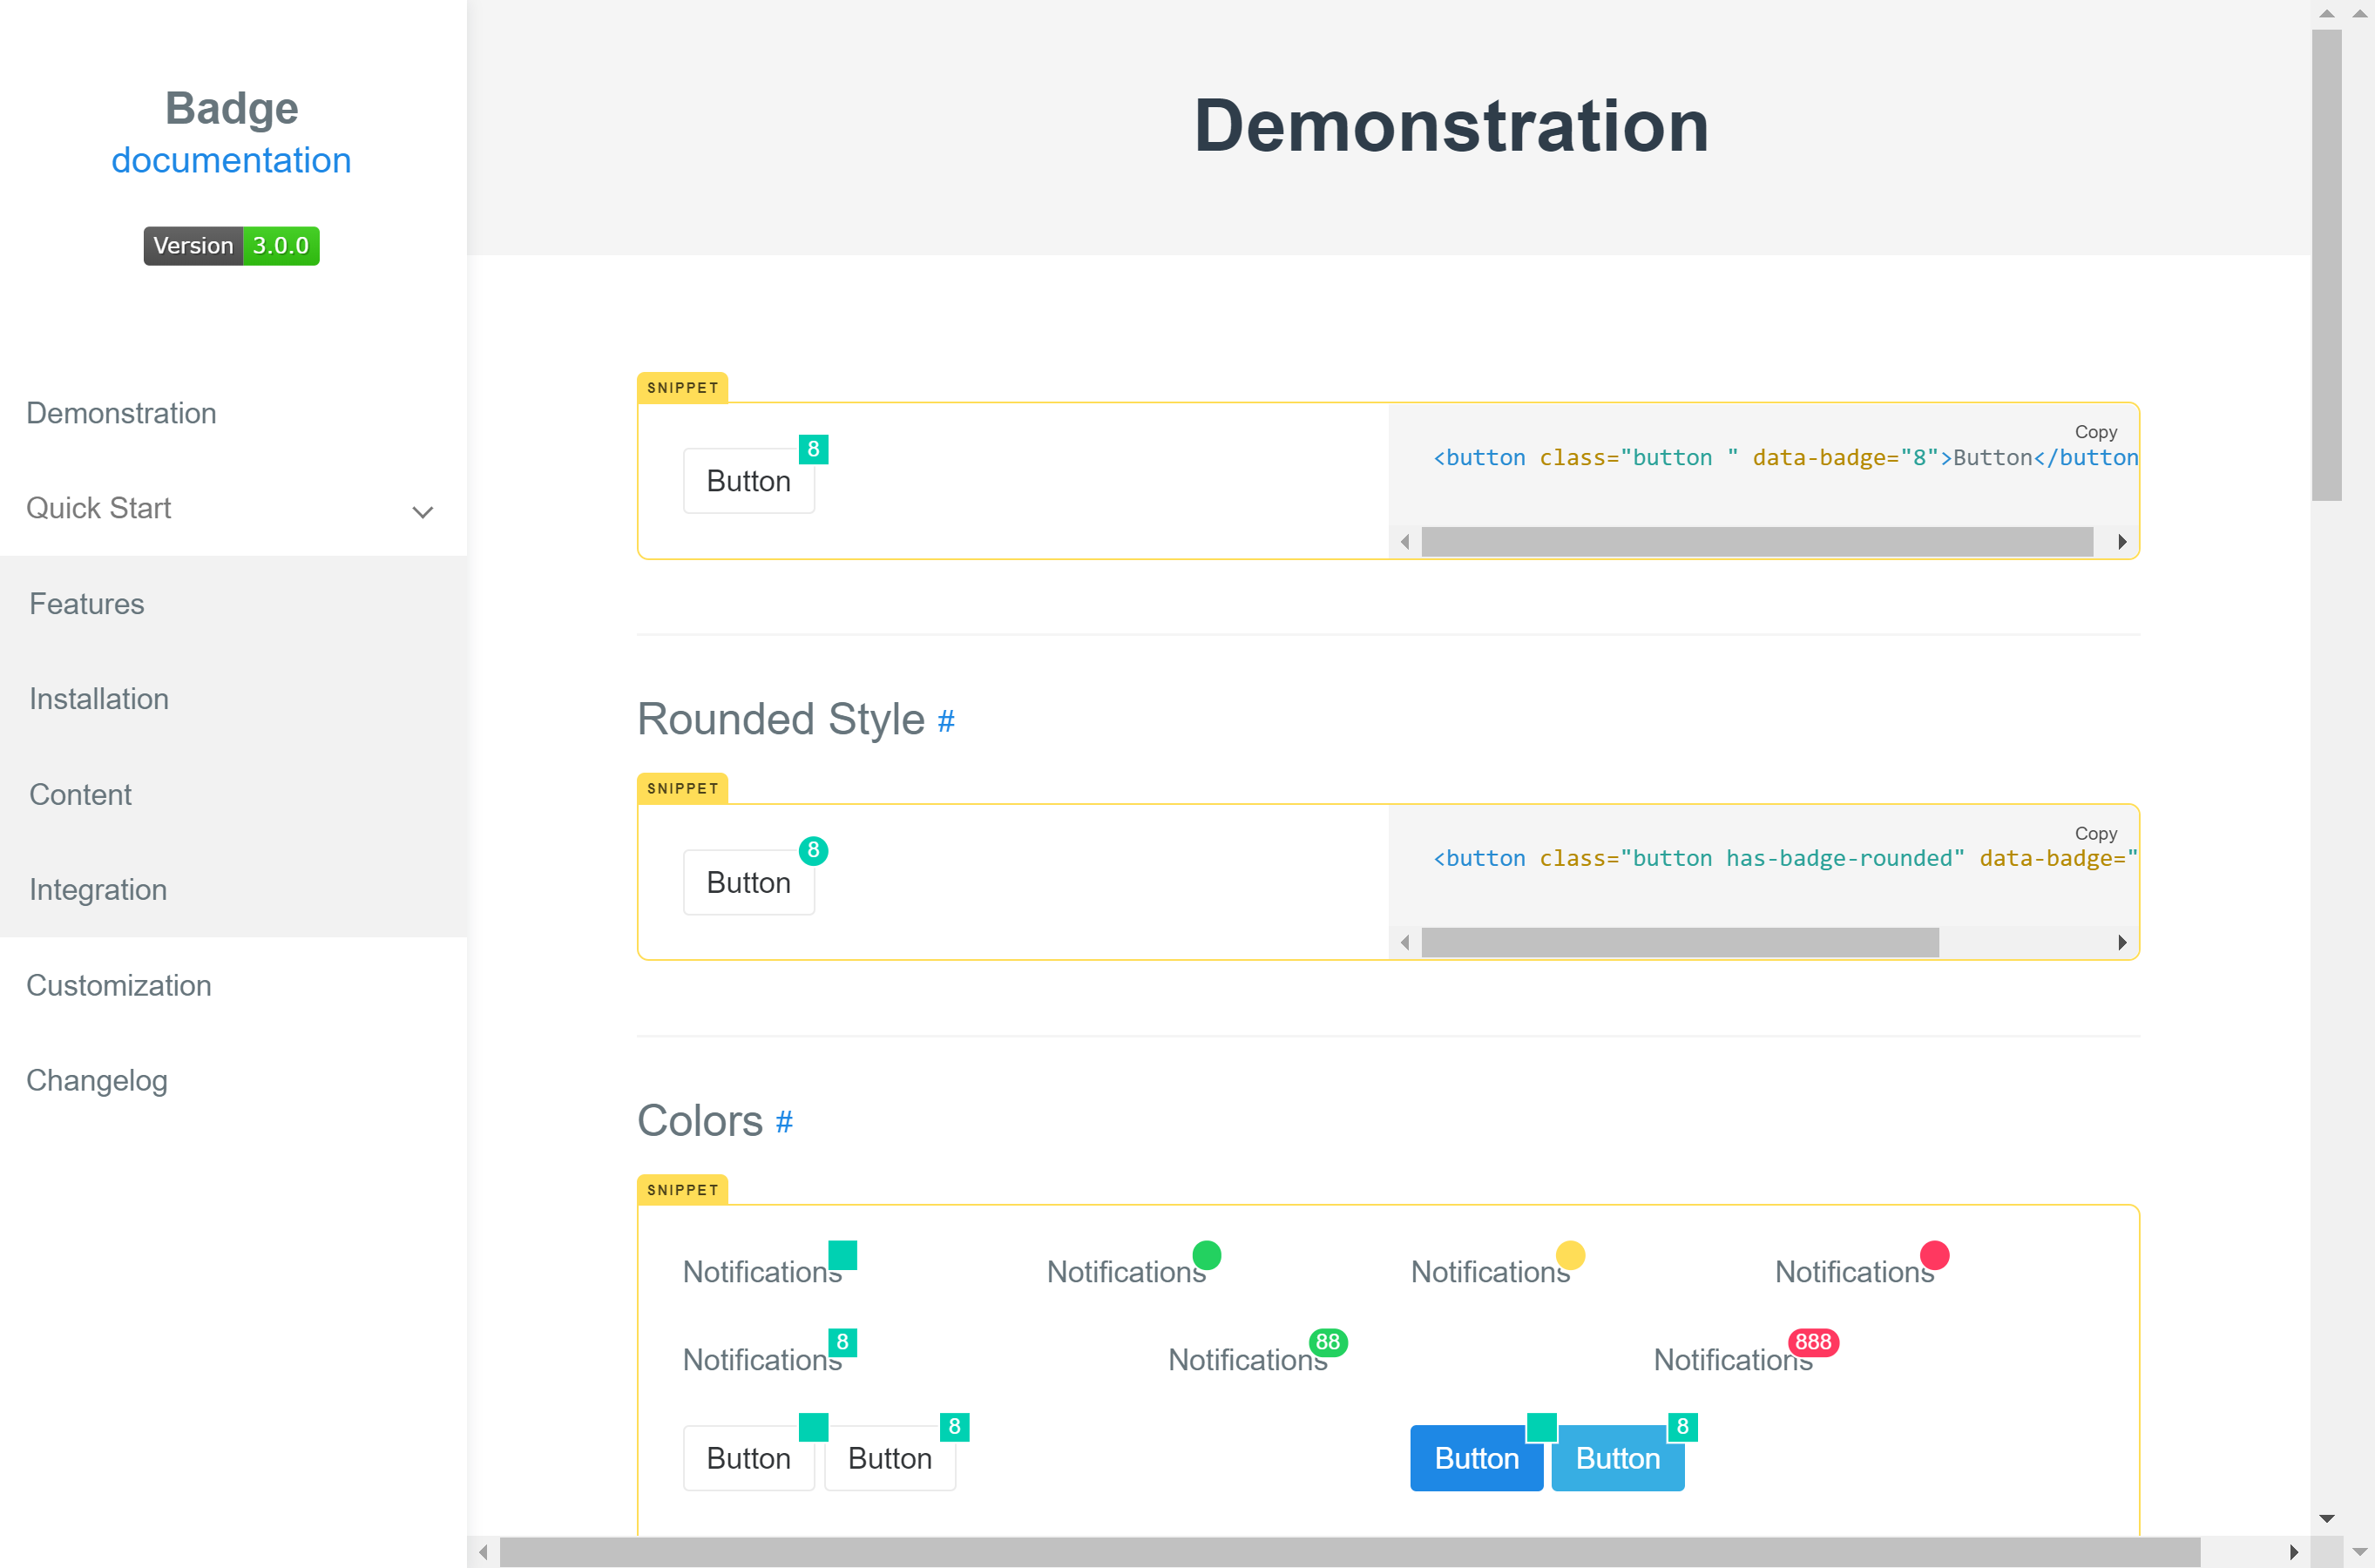Viewport: 2375px width, 1568px height.
Task: Click the blue Button with teal badge
Action: [1475, 1457]
